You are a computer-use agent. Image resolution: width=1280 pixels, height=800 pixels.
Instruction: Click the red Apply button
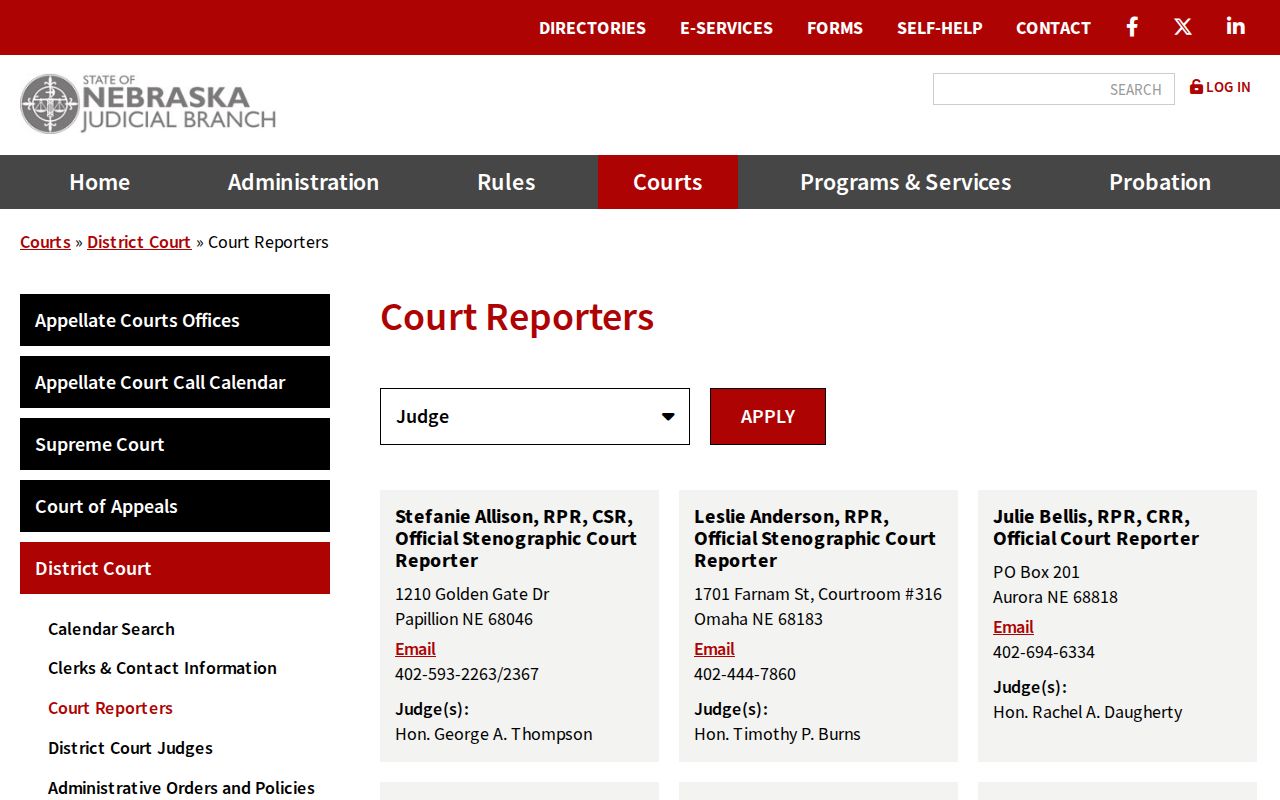[768, 416]
